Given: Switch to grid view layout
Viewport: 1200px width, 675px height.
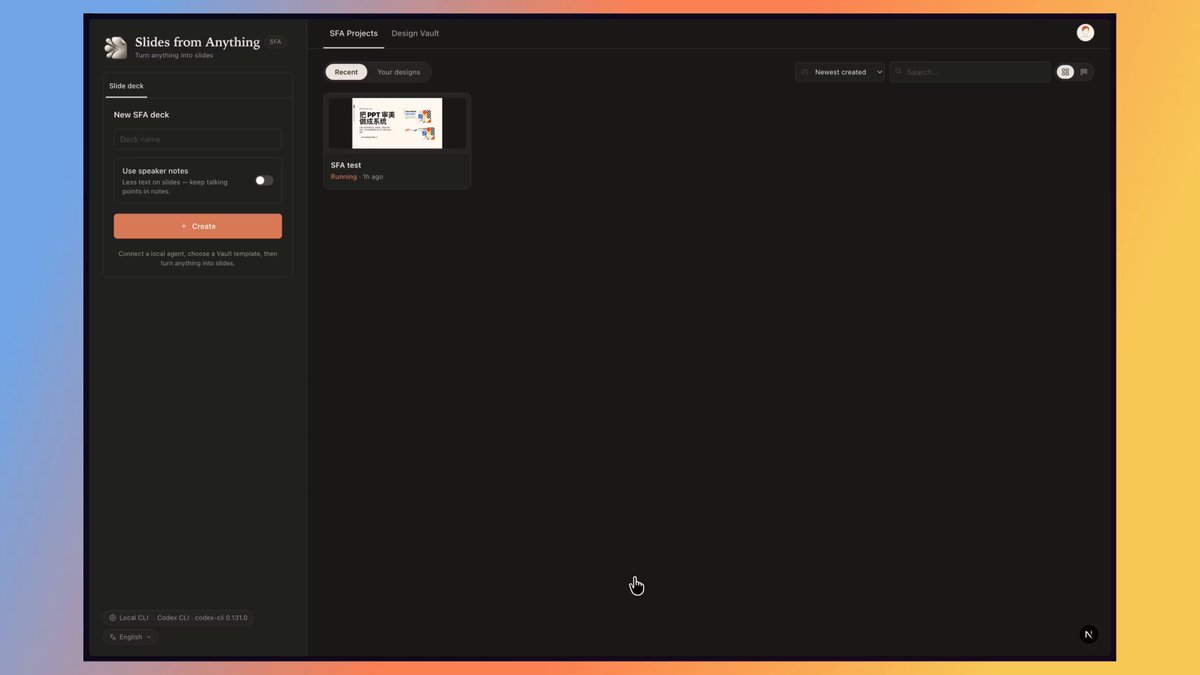Looking at the screenshot, I should pyautogui.click(x=1066, y=72).
